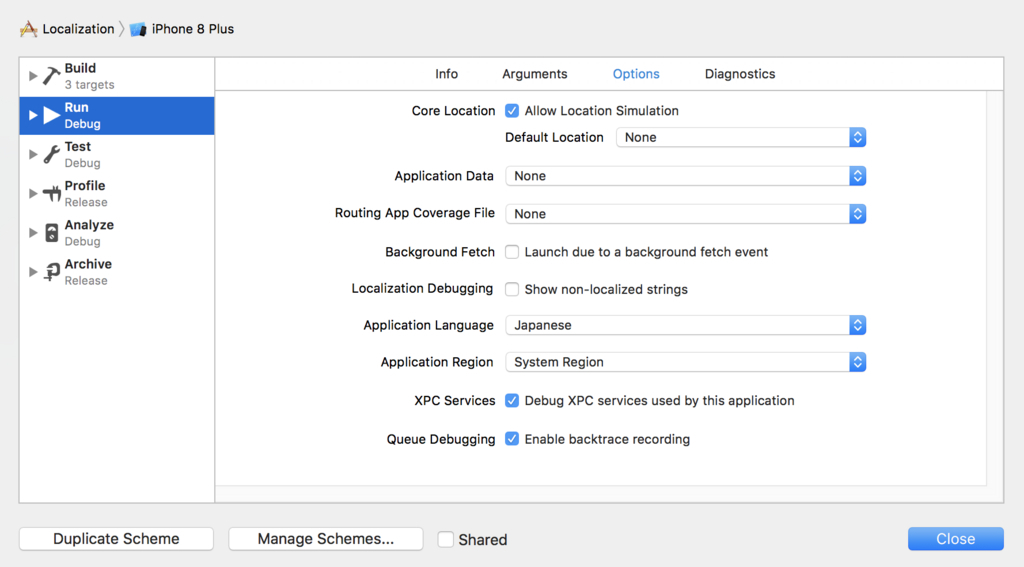This screenshot has height=567, width=1024.
Task: Click the Test wrench icon
Action: pos(52,155)
